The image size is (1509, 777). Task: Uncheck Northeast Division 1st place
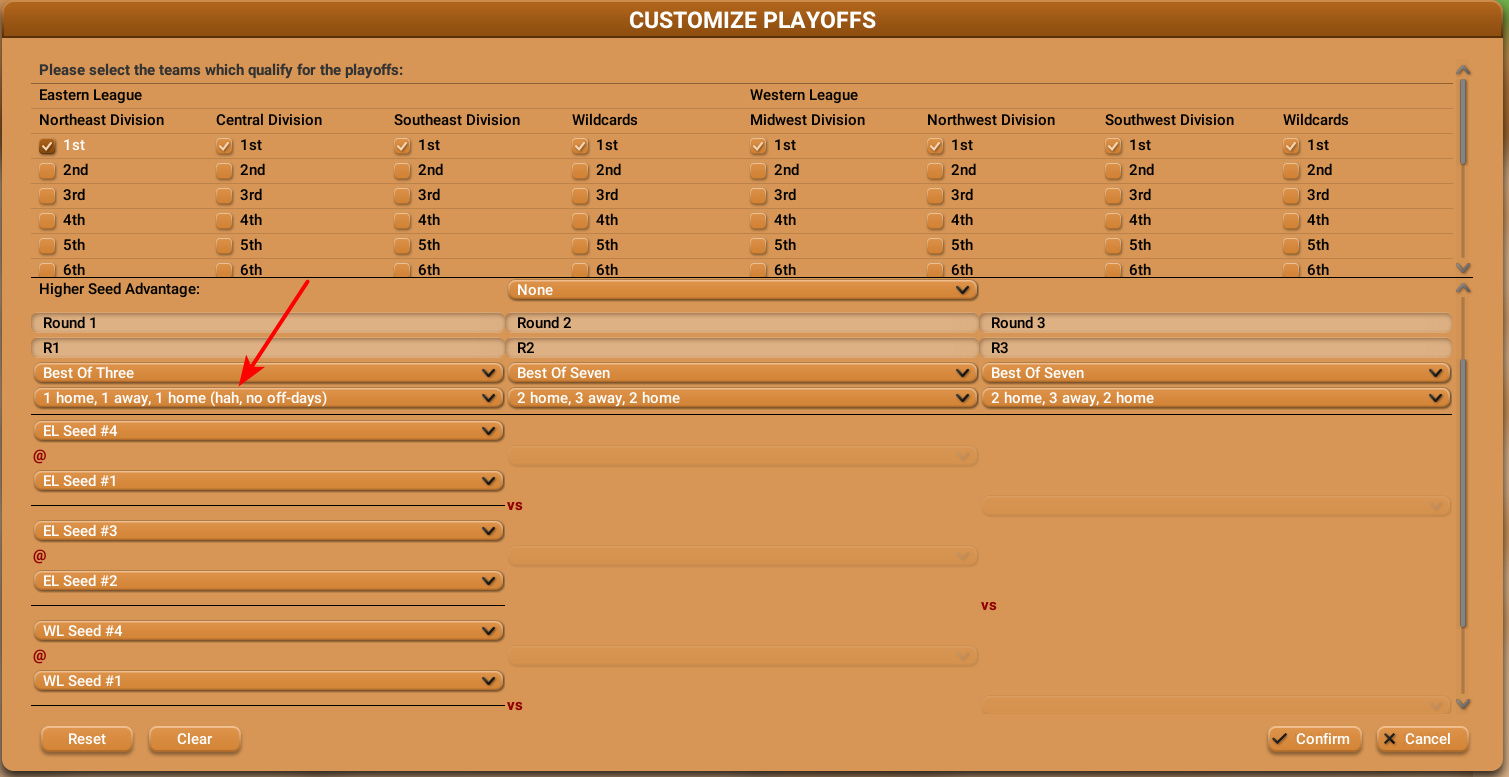tap(47, 146)
